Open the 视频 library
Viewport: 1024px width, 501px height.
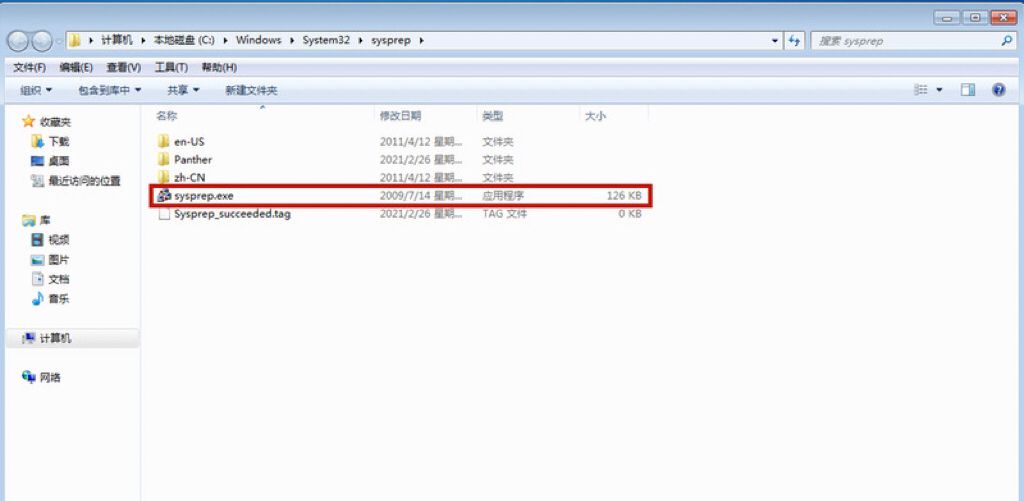(51, 240)
